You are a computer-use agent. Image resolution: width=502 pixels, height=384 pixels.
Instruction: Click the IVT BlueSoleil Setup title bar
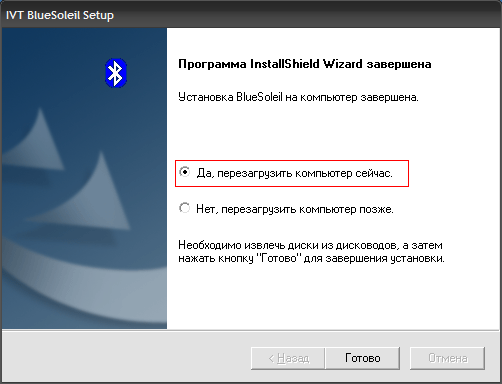(251, 15)
